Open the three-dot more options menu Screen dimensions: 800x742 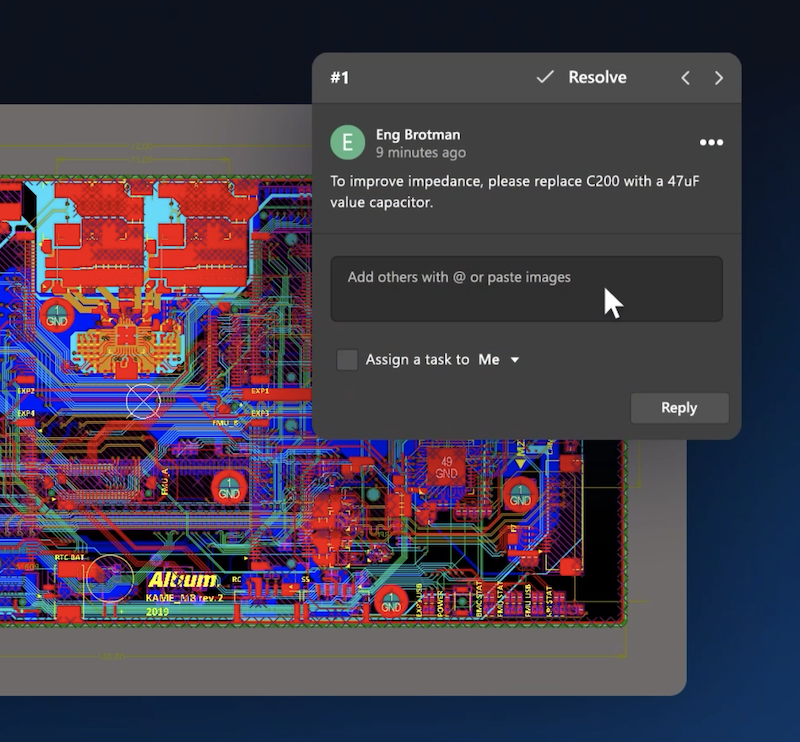click(711, 142)
